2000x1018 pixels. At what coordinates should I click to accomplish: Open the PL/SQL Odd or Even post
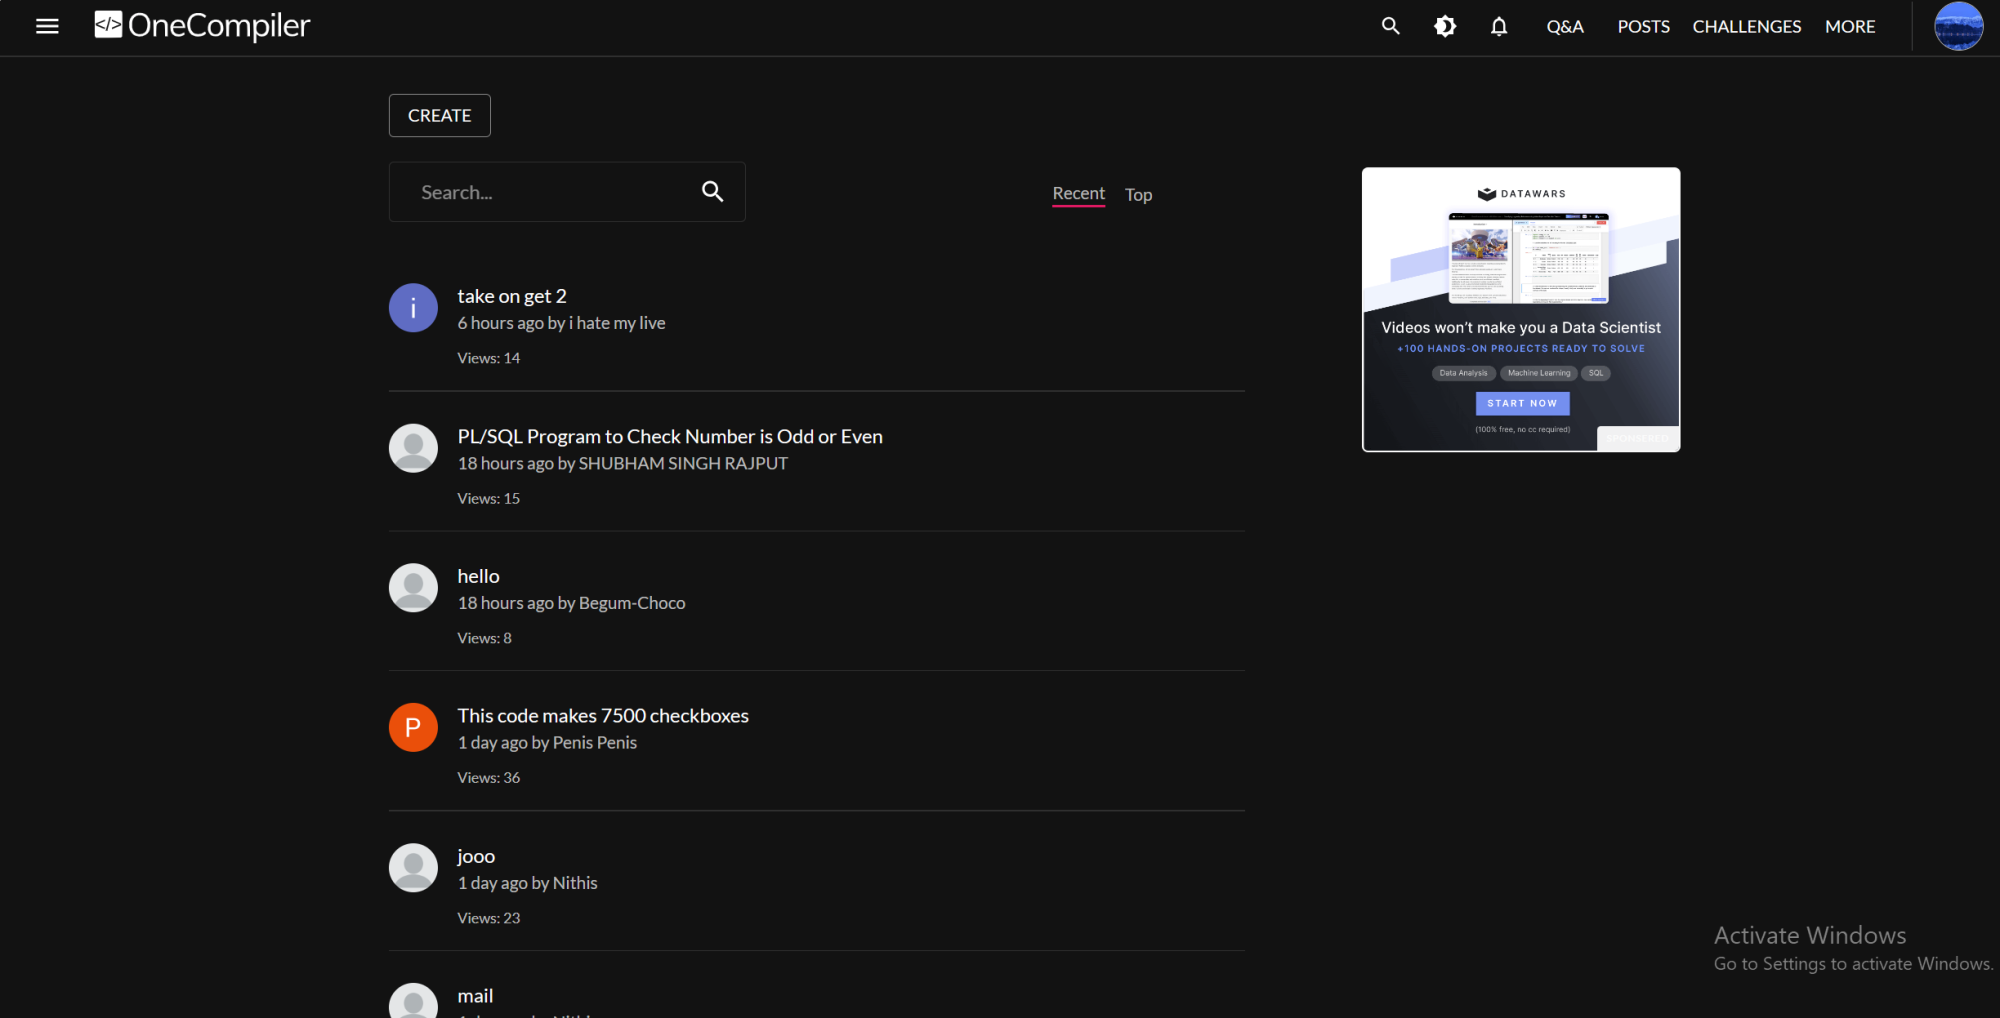669,437
